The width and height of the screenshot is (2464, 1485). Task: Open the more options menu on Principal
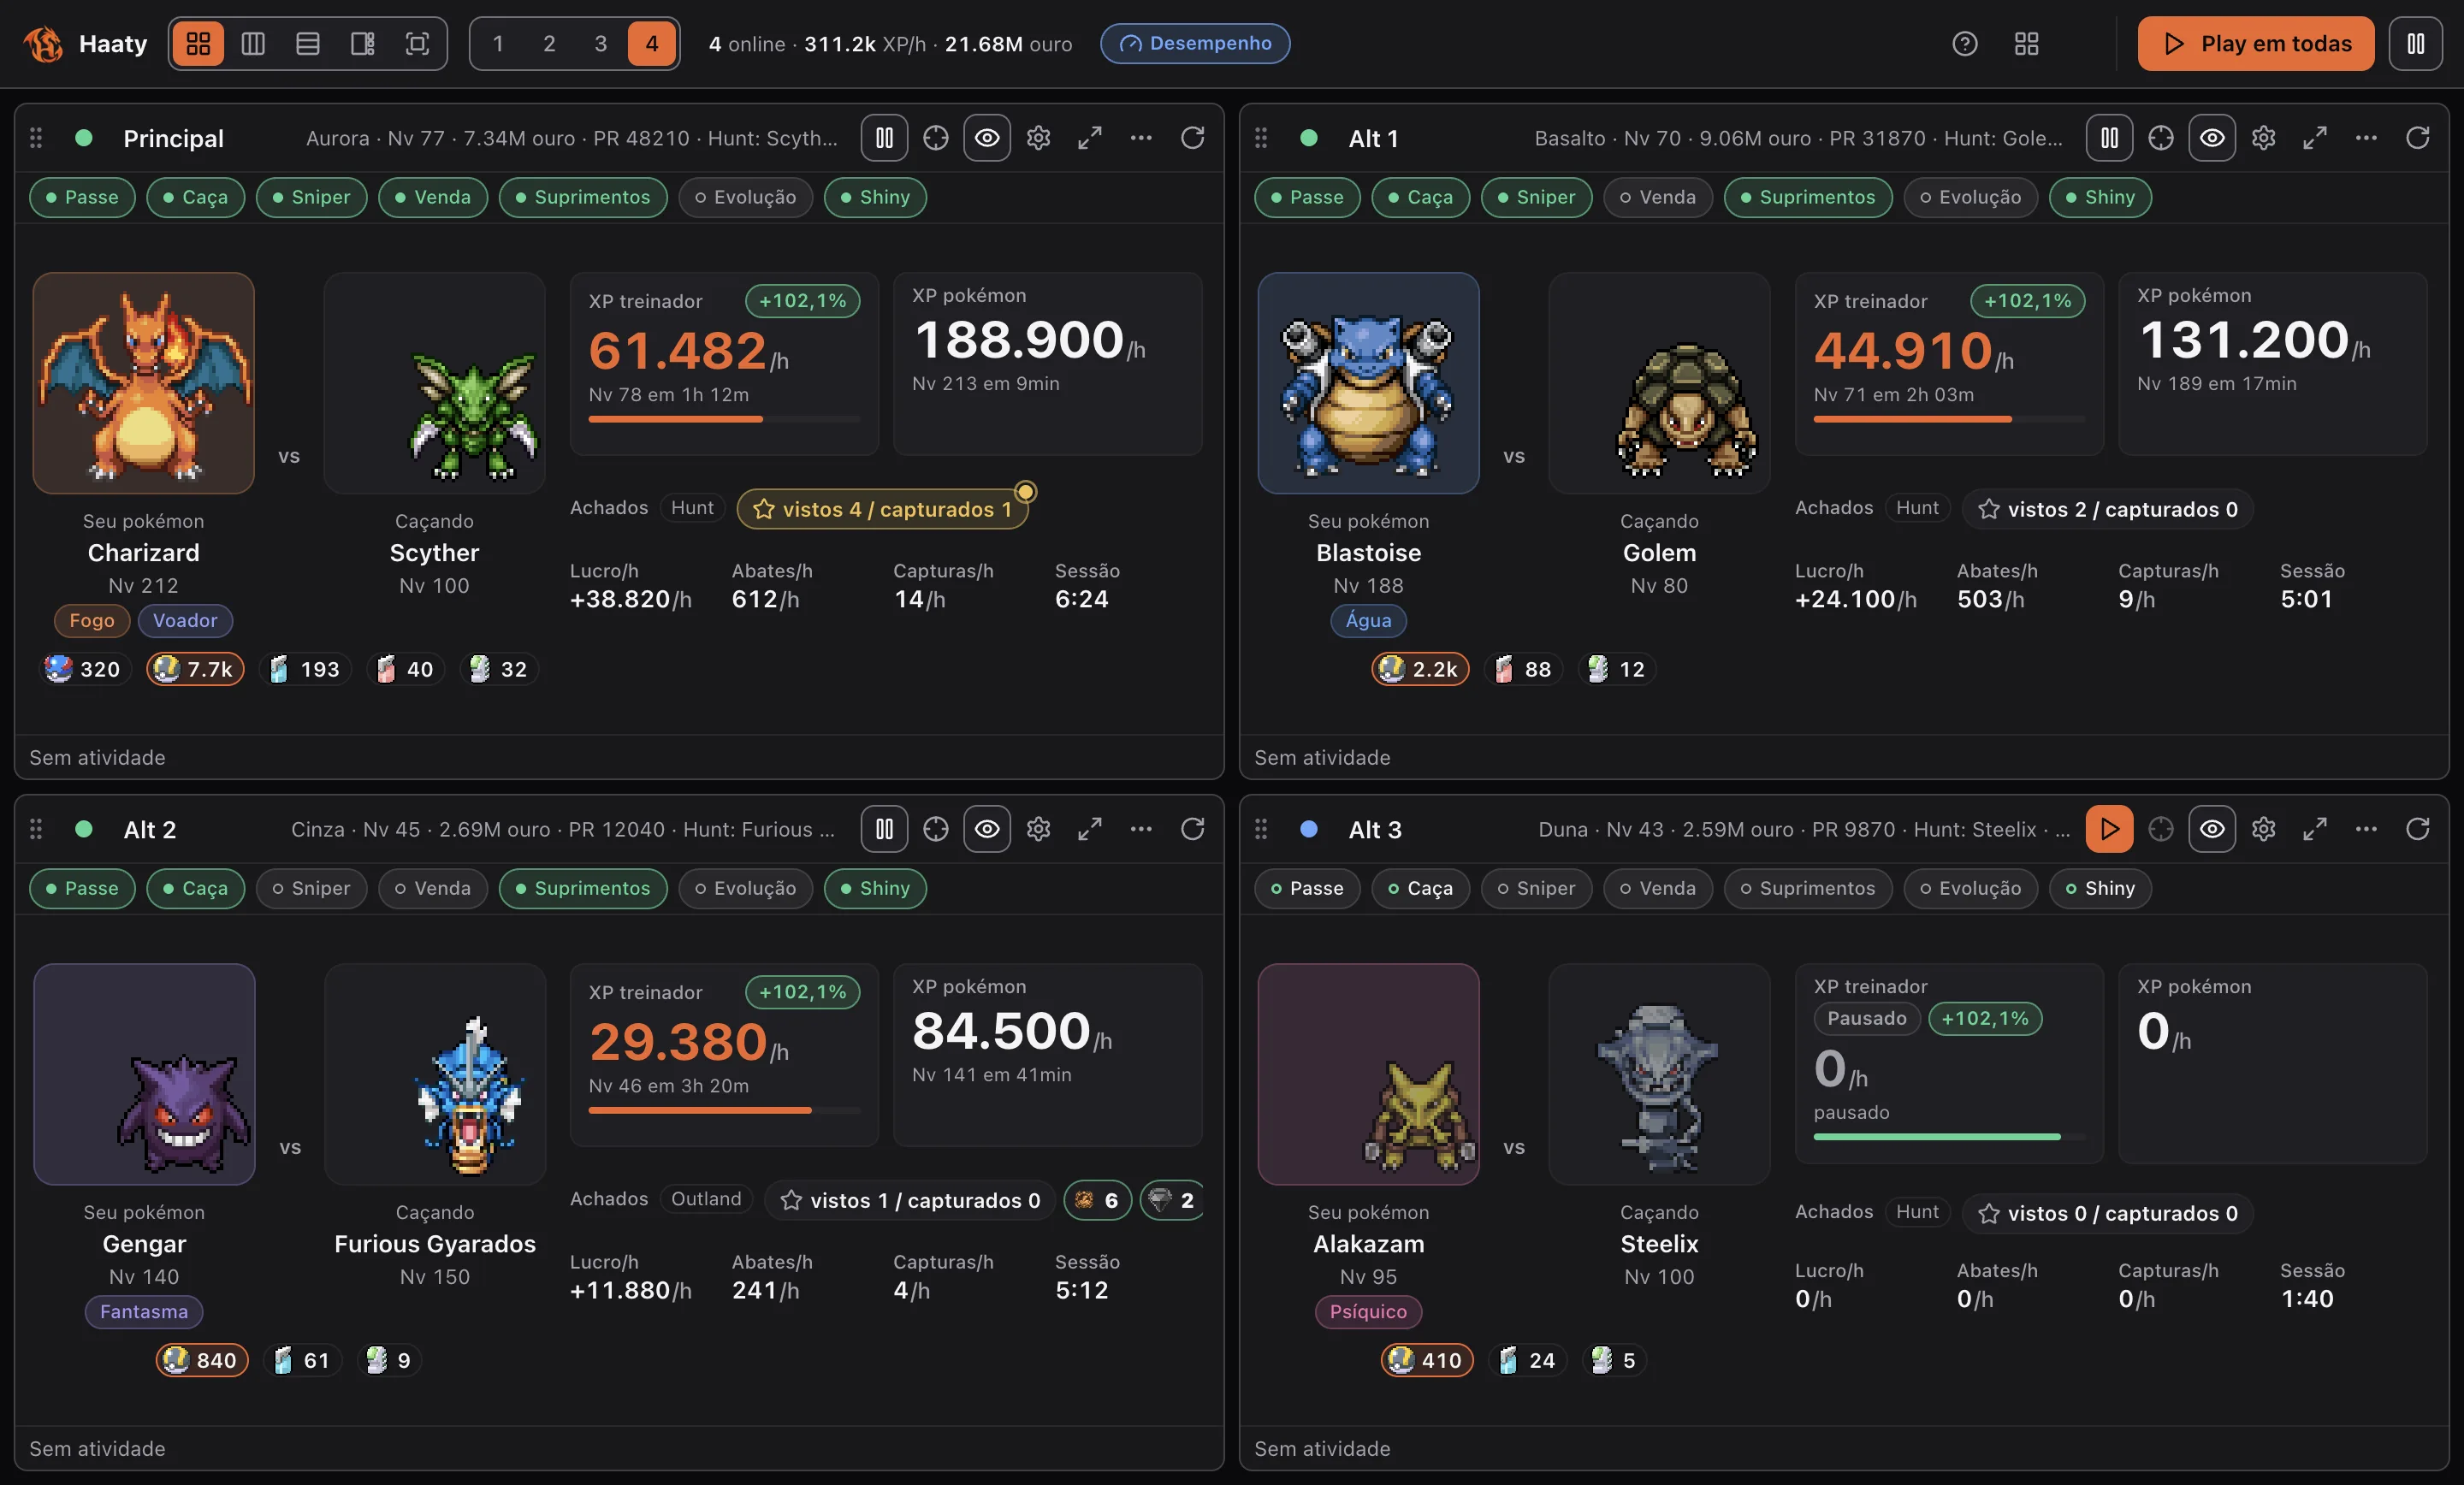click(x=1141, y=138)
